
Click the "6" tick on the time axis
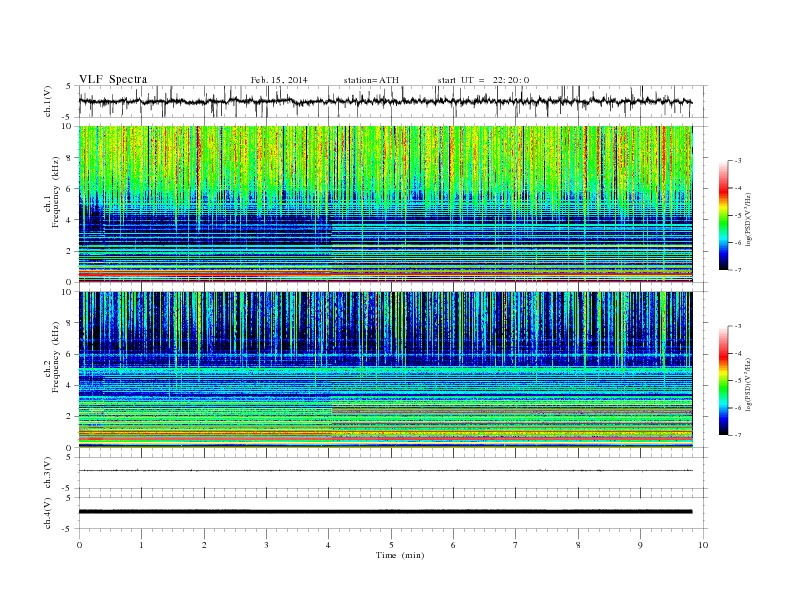coord(453,545)
